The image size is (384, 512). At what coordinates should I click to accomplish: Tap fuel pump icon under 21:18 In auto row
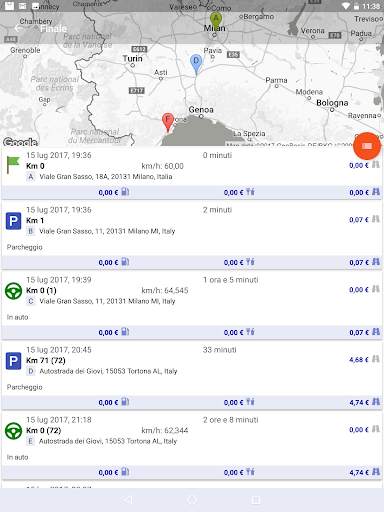point(125,472)
